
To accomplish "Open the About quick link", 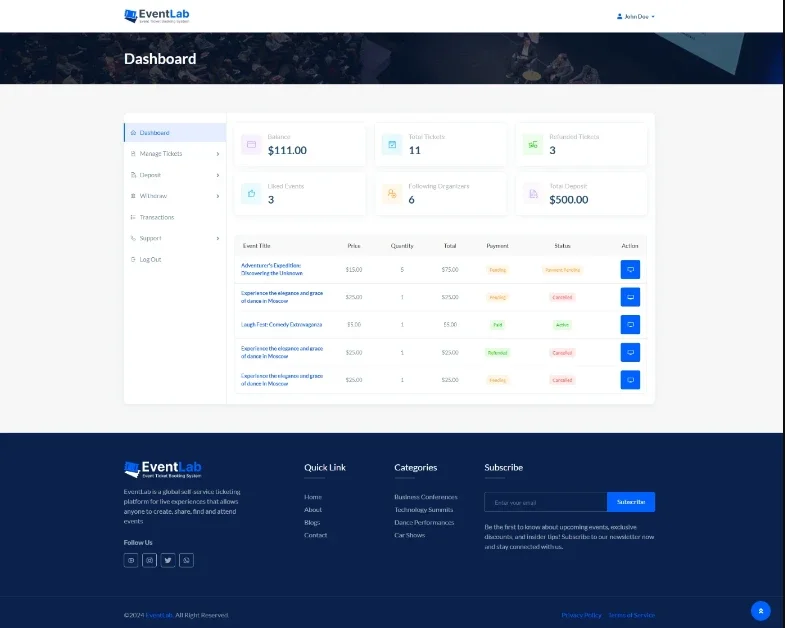I will [x=313, y=510].
